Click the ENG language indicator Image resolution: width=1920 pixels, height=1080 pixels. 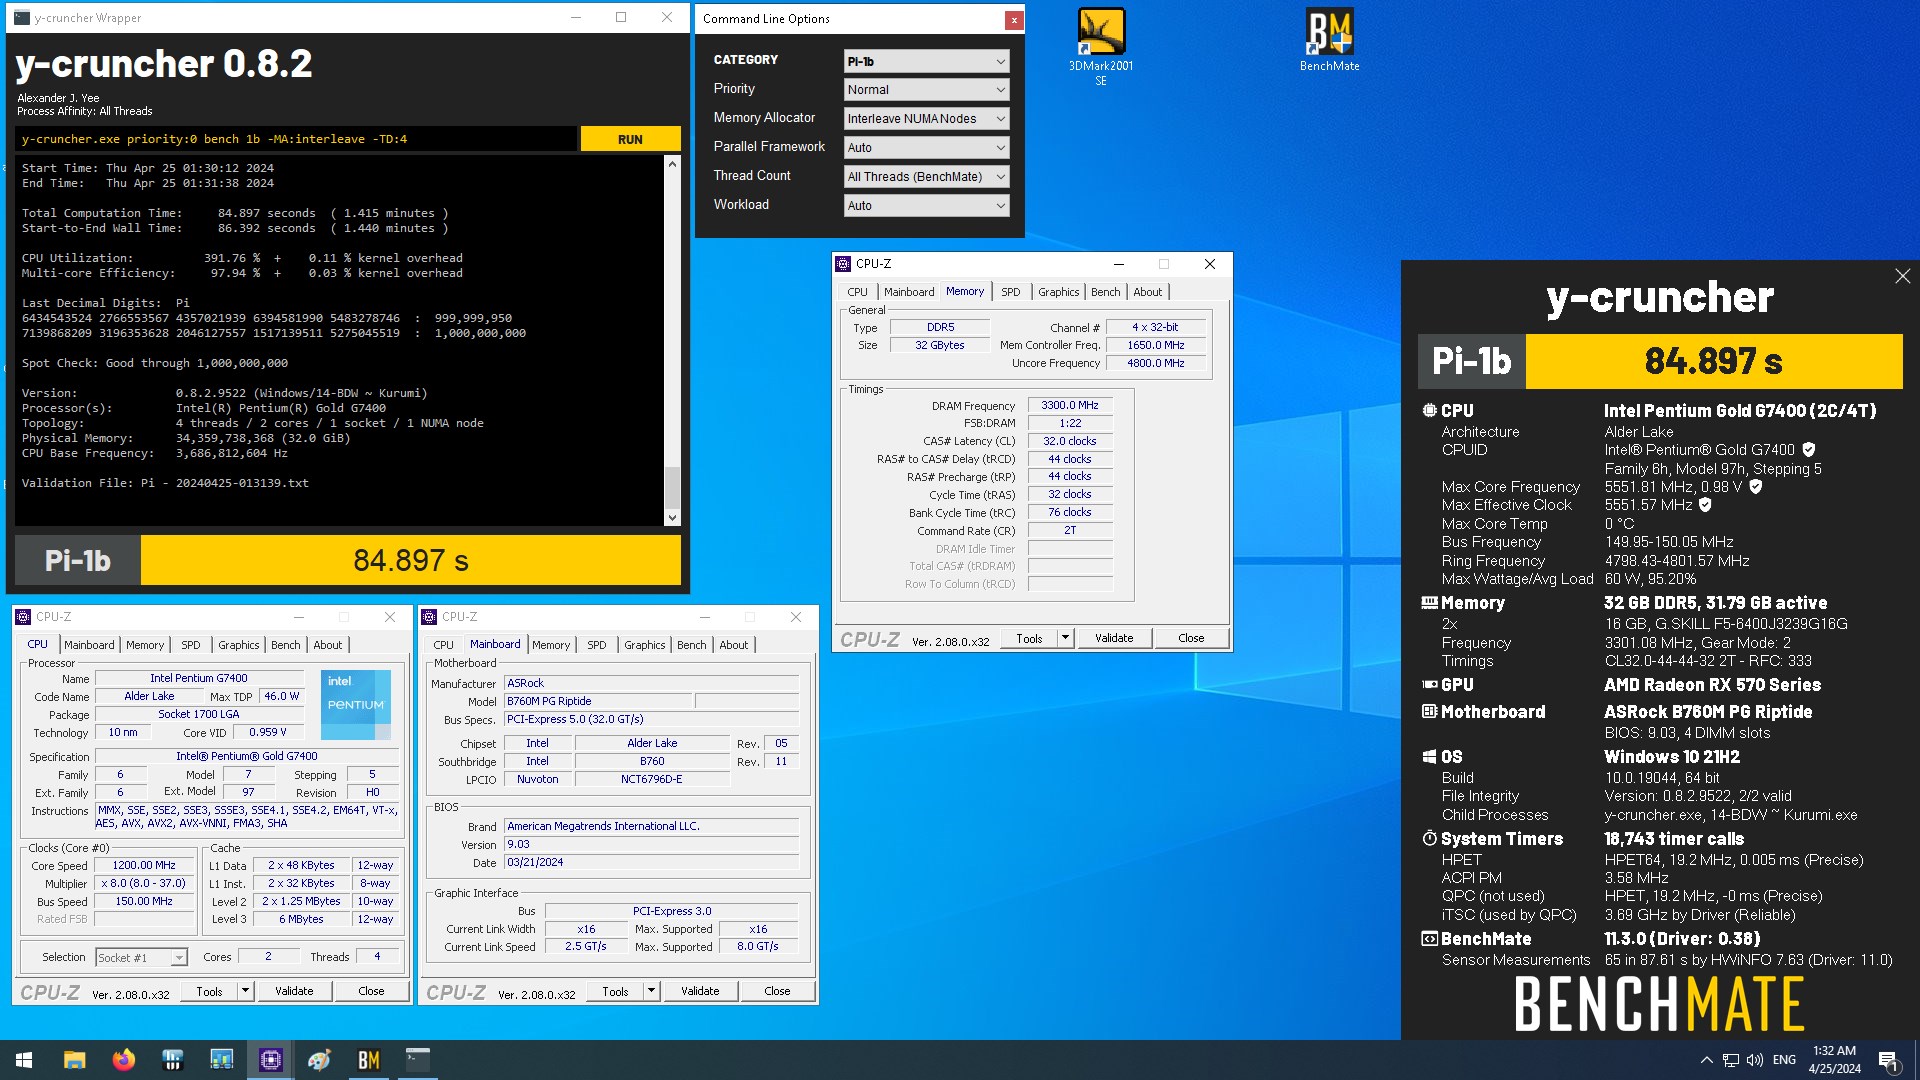[x=1784, y=1060]
